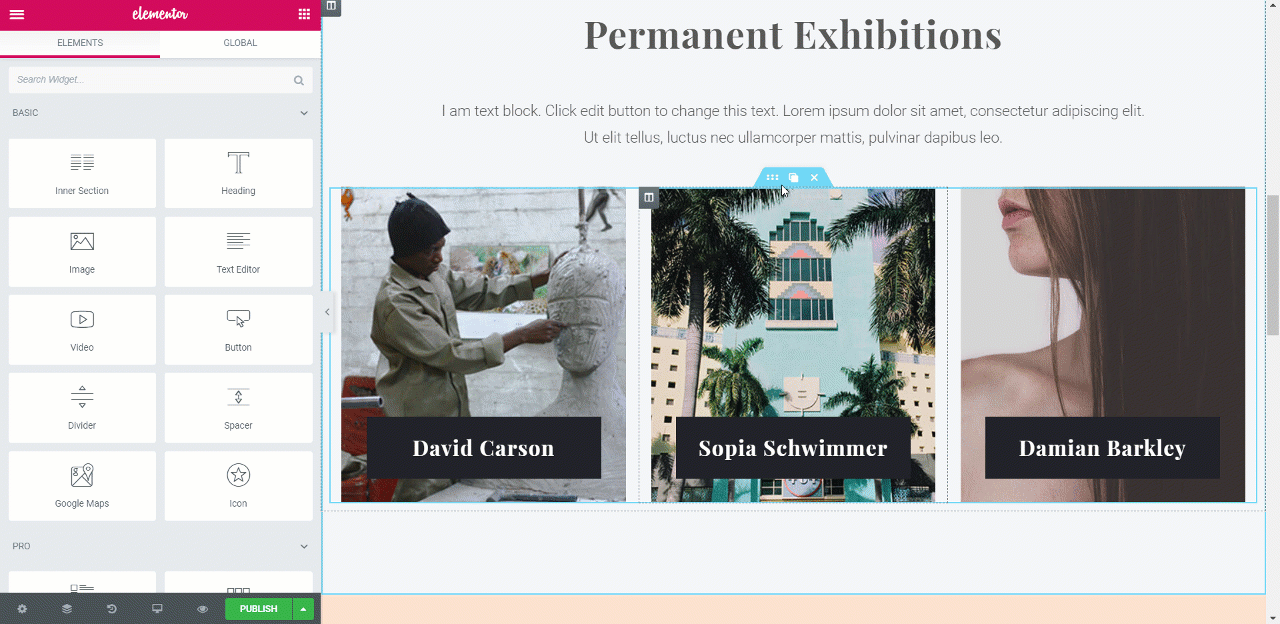Toggle responsive mode desktop icon
This screenshot has width=1280, height=624.
pyautogui.click(x=157, y=609)
